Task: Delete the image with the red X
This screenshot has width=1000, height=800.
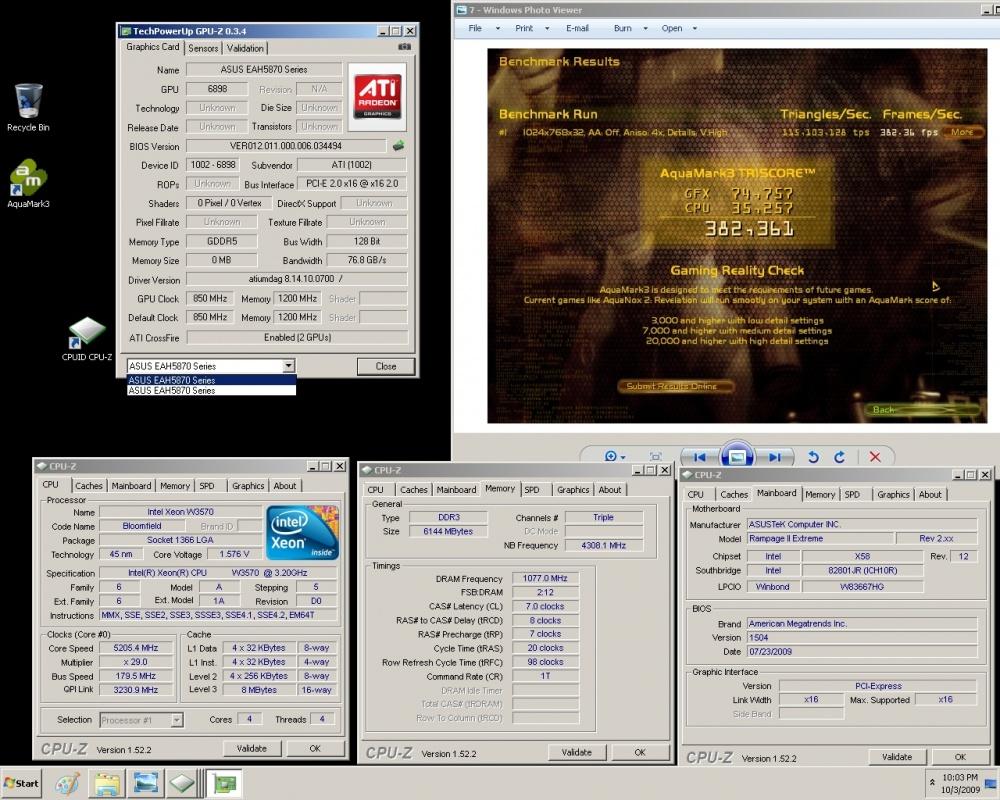Action: pyautogui.click(x=875, y=457)
